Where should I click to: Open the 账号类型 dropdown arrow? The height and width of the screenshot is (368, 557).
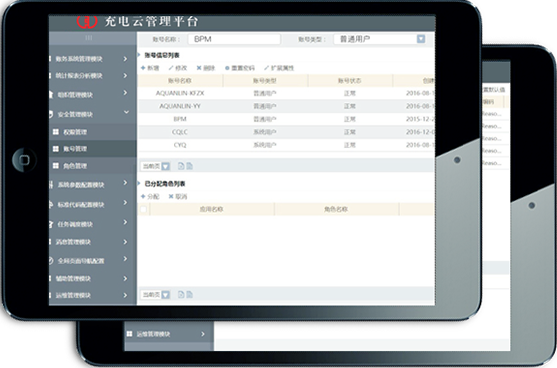(421, 39)
